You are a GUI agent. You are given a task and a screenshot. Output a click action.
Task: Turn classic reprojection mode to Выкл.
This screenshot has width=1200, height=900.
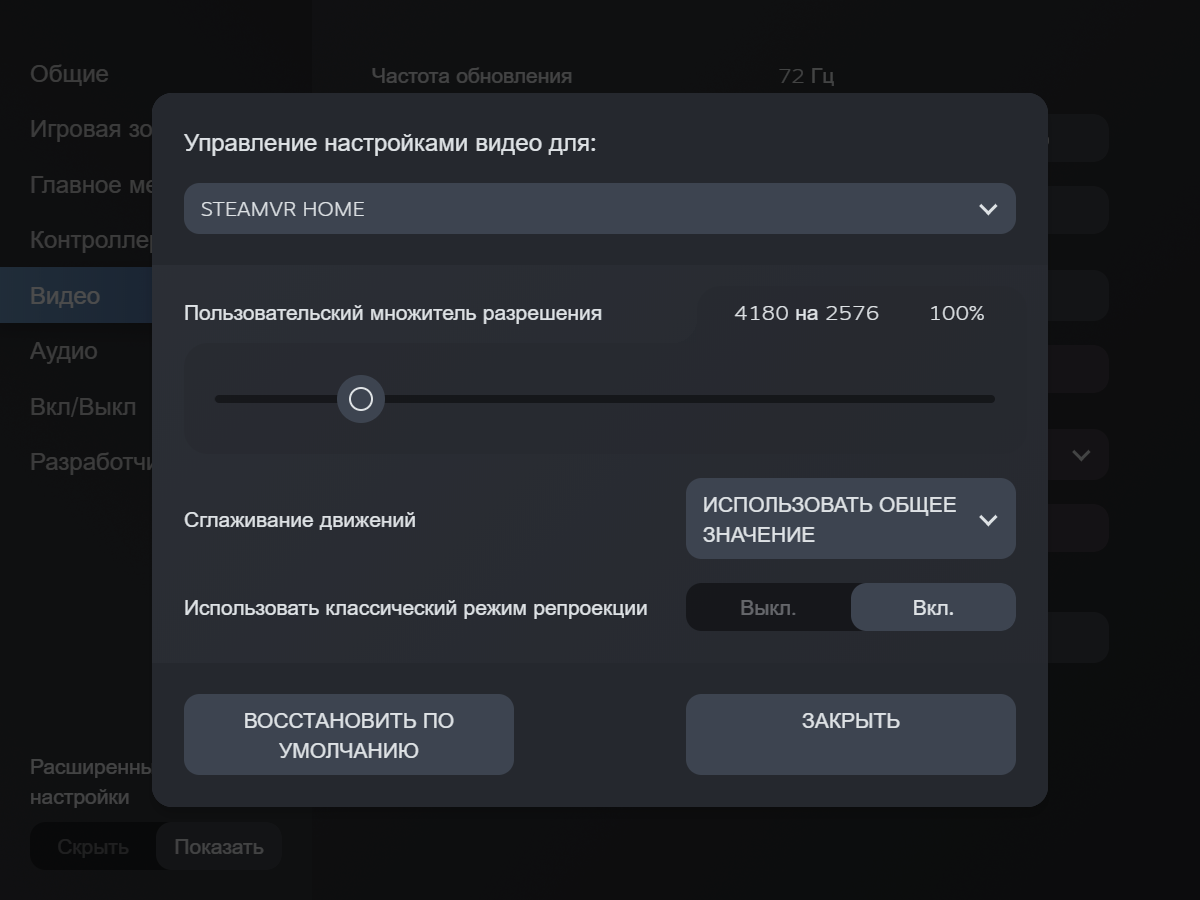[768, 608]
